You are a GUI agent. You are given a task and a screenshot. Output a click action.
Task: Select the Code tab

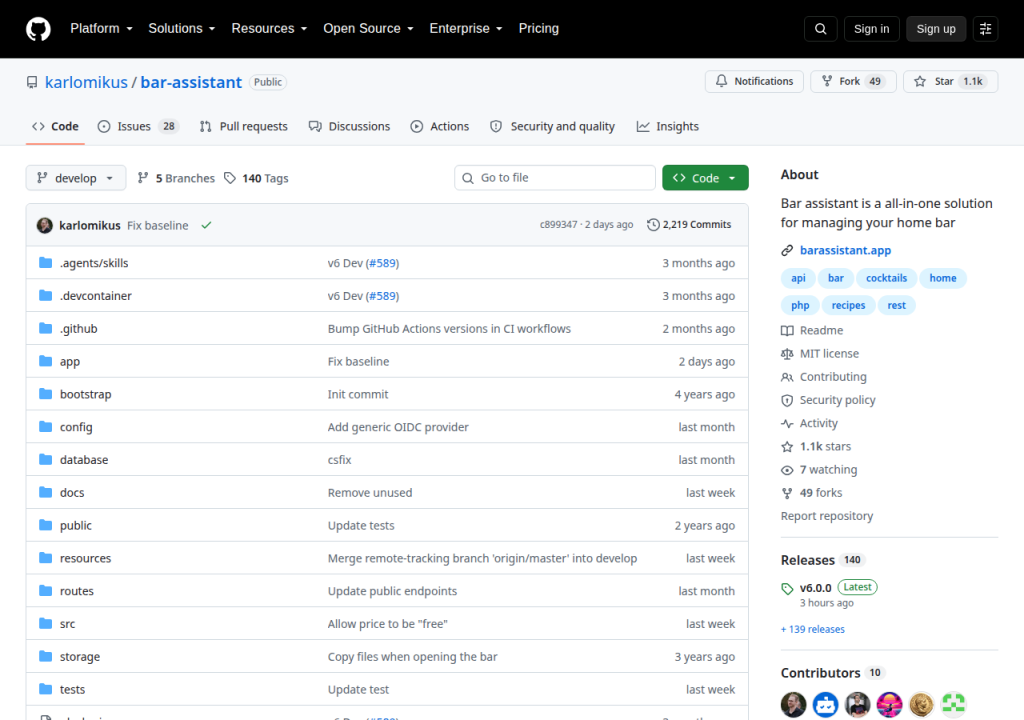56,126
